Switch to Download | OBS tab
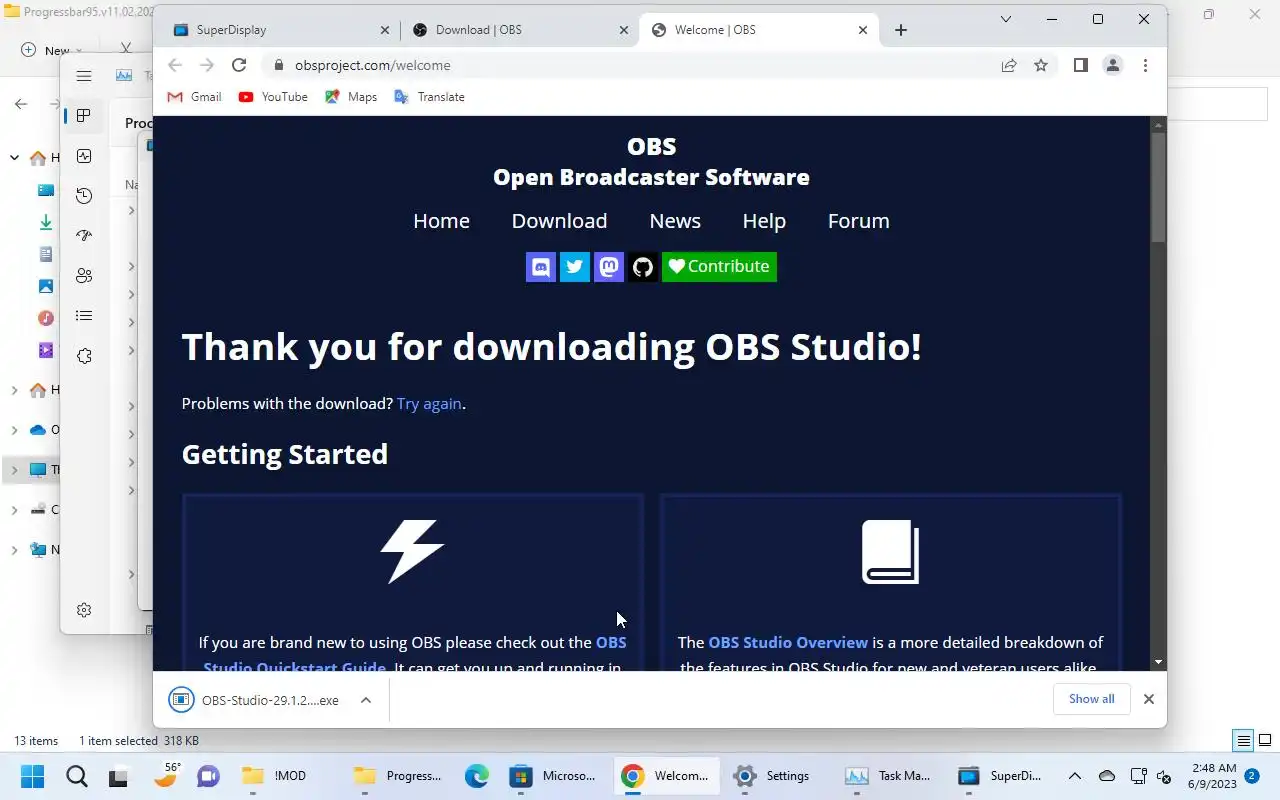This screenshot has width=1280, height=800. [520, 30]
